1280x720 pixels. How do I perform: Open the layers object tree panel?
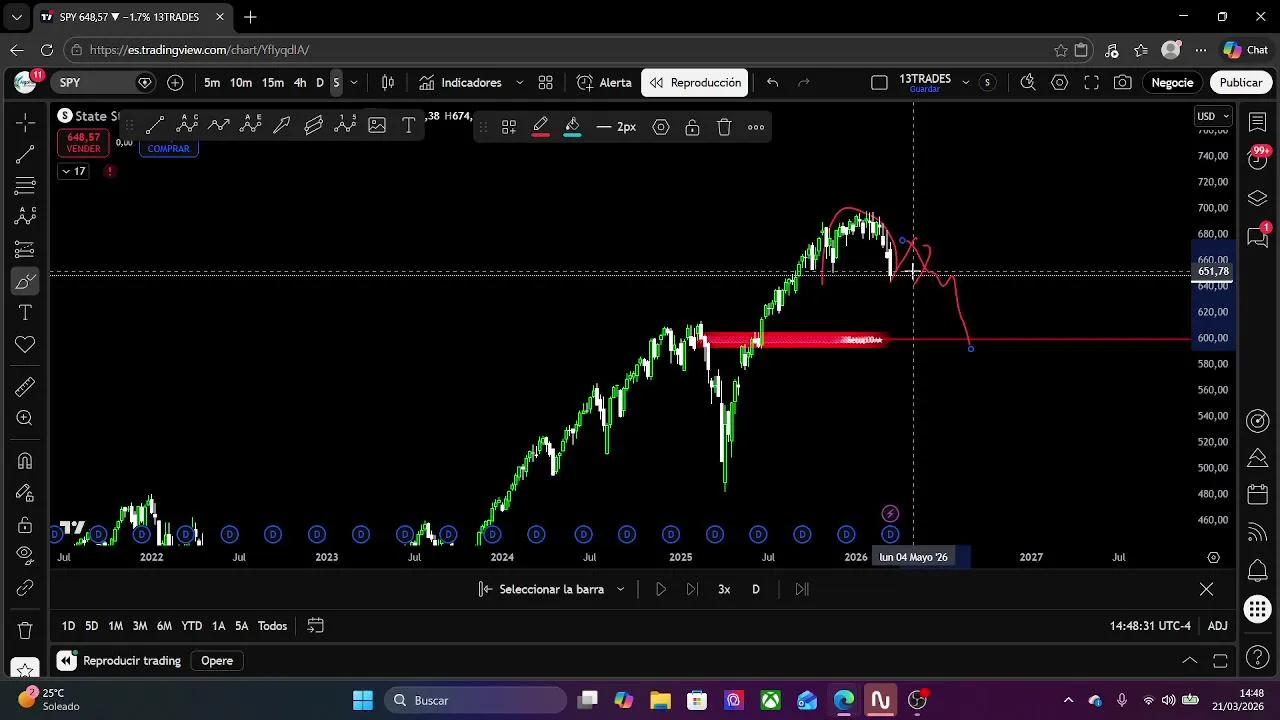tap(1258, 198)
